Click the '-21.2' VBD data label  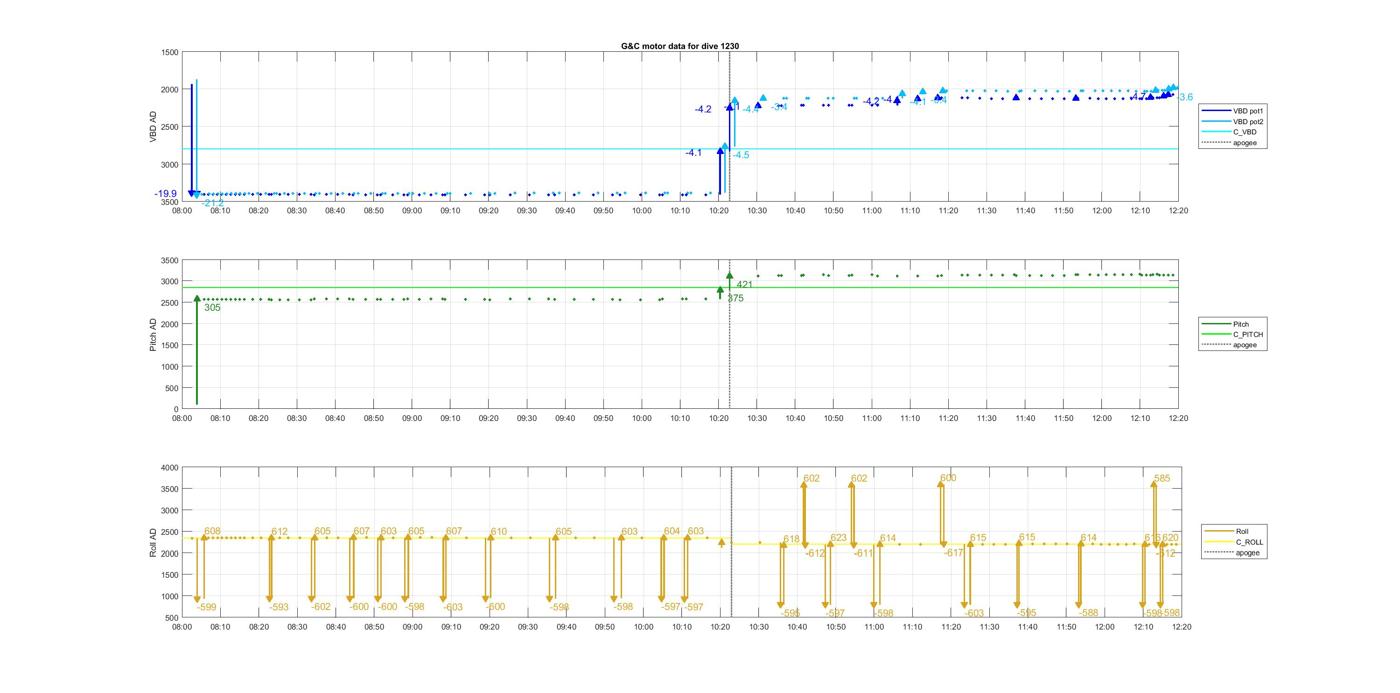coord(213,203)
